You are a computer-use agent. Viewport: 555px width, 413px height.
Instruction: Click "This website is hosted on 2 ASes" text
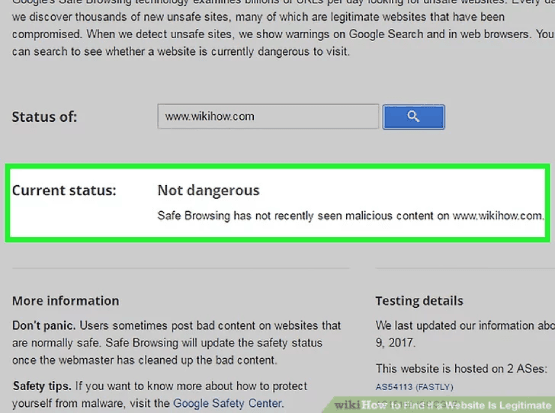coord(461,369)
